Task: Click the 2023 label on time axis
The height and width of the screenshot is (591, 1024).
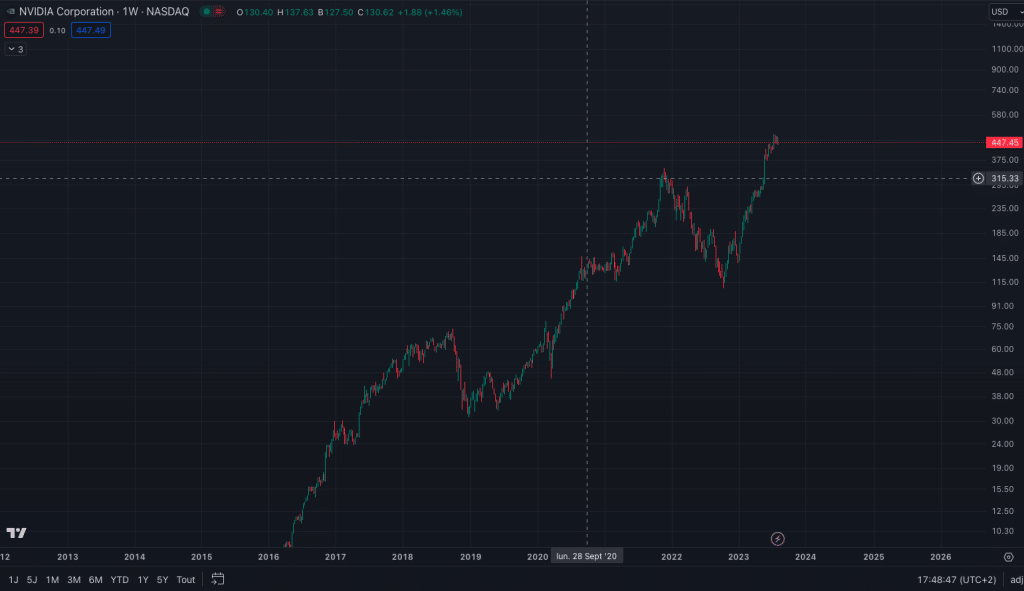Action: (x=739, y=557)
